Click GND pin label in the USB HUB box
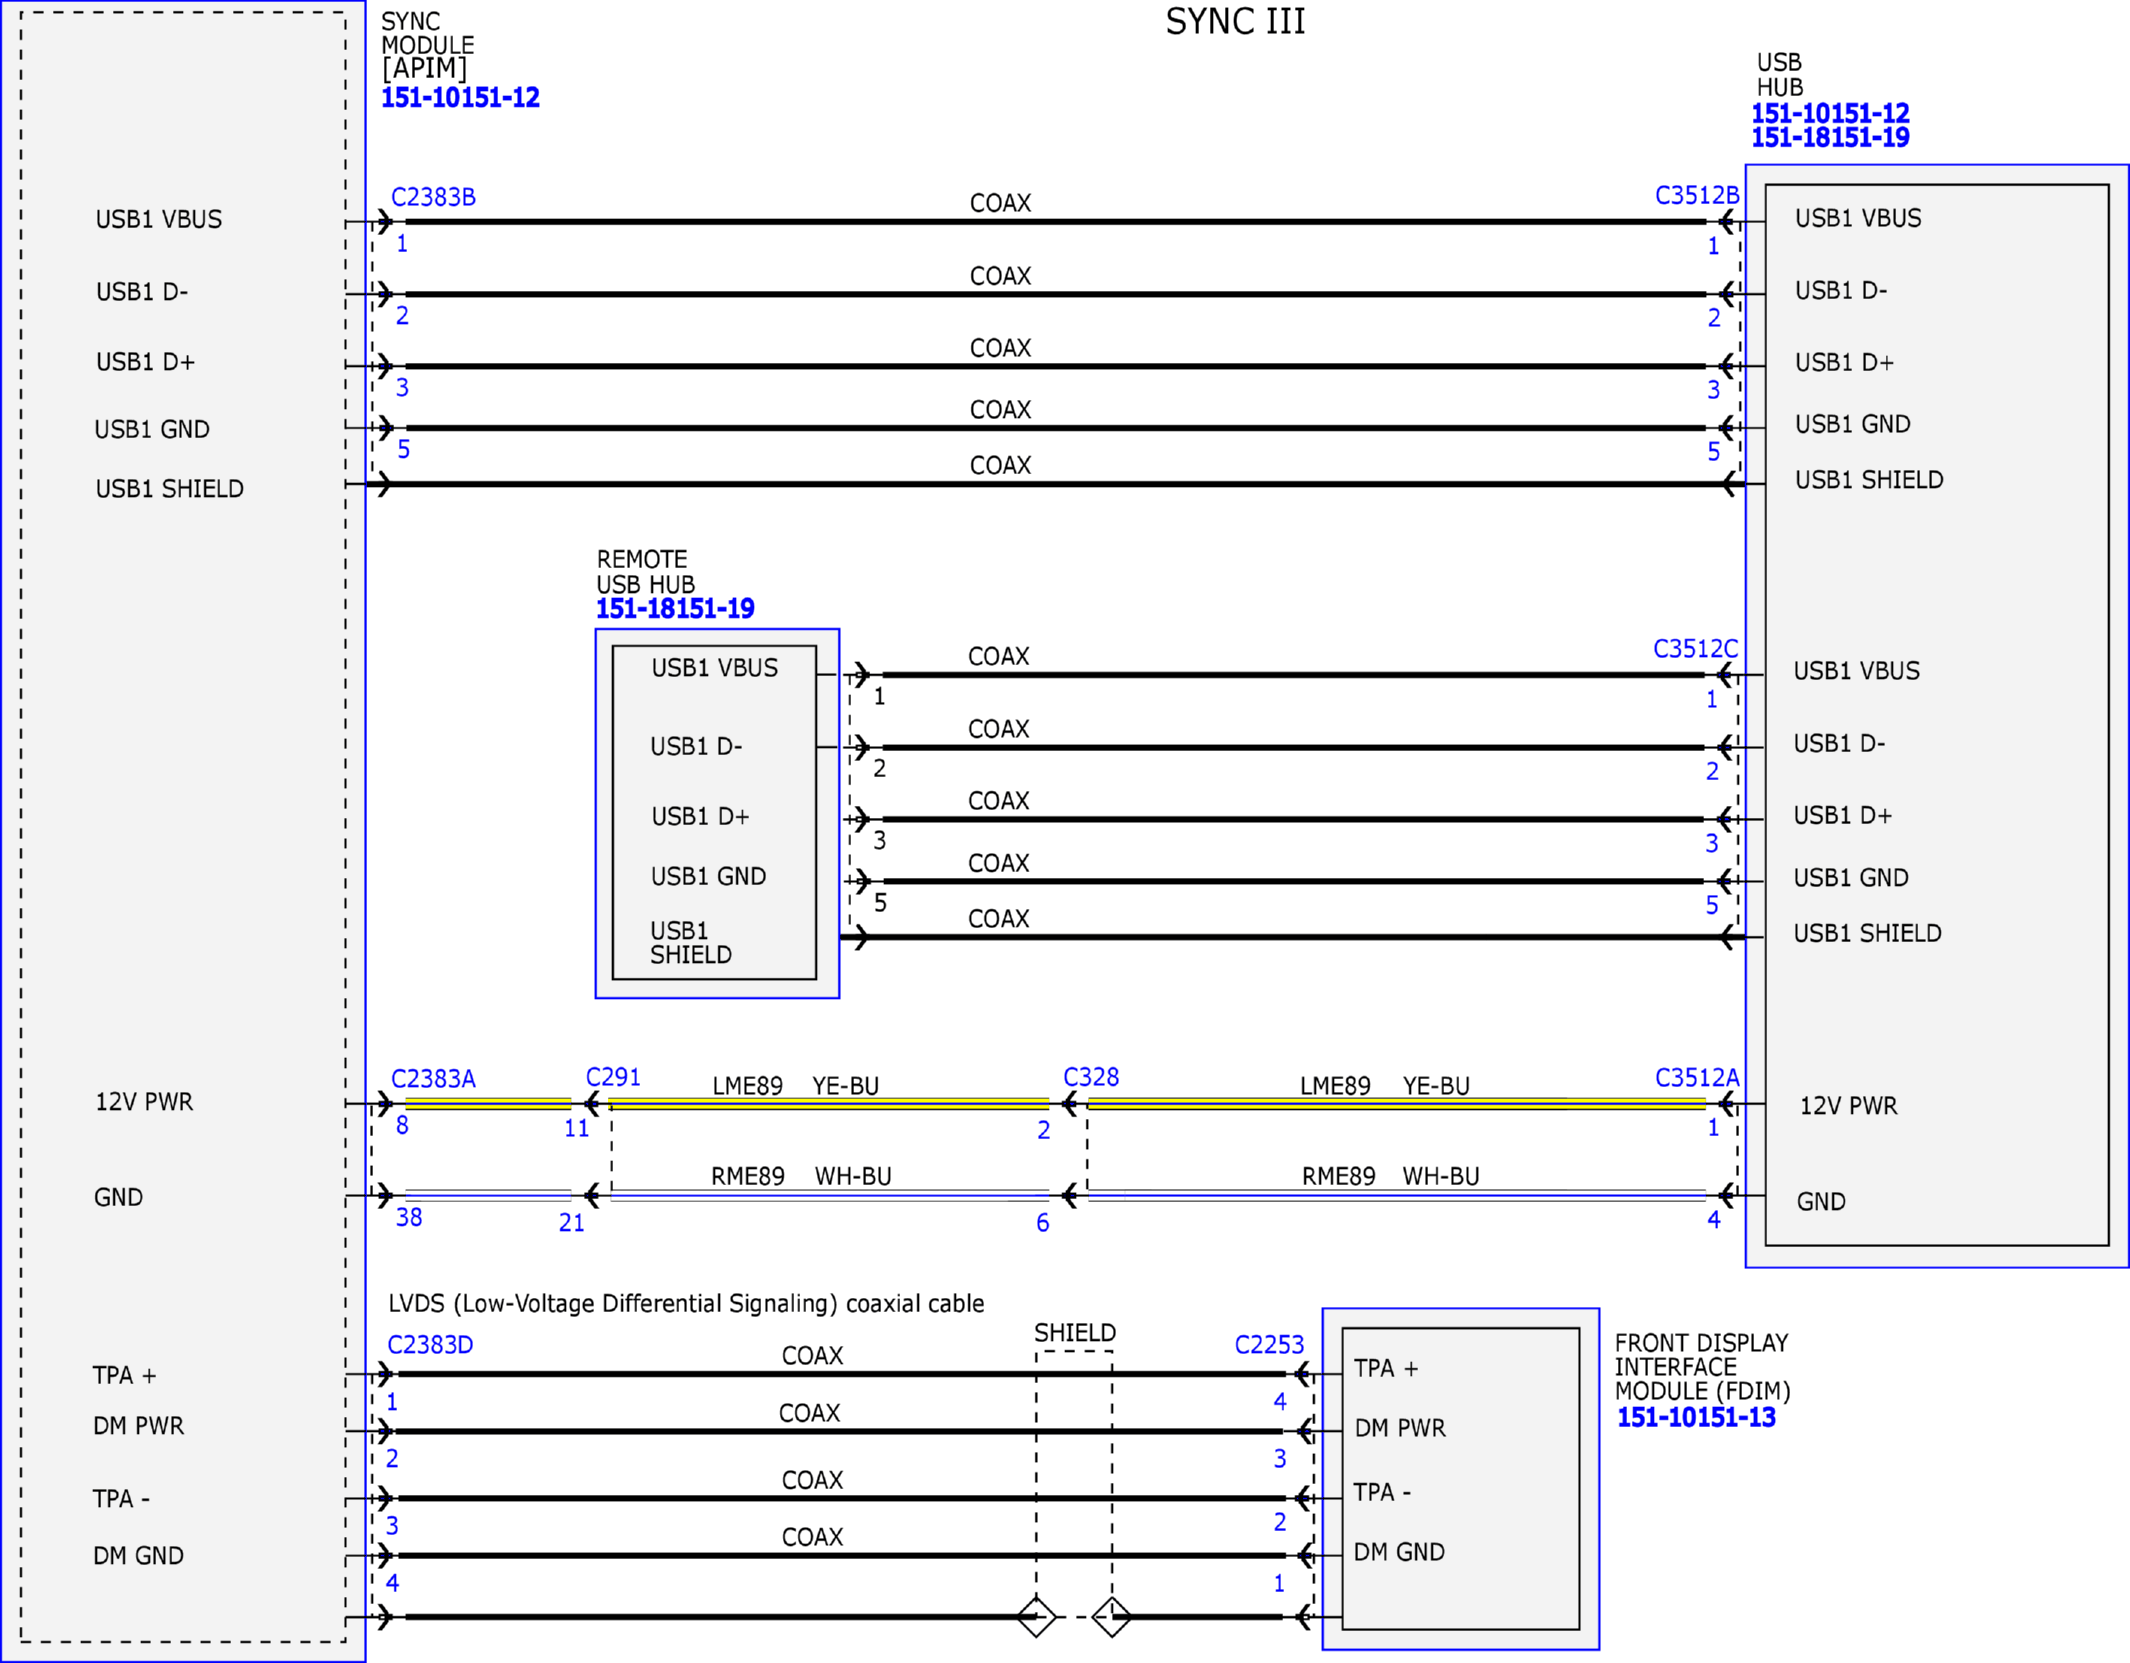Viewport: 2130px width, 1663px height. coord(1821,1202)
